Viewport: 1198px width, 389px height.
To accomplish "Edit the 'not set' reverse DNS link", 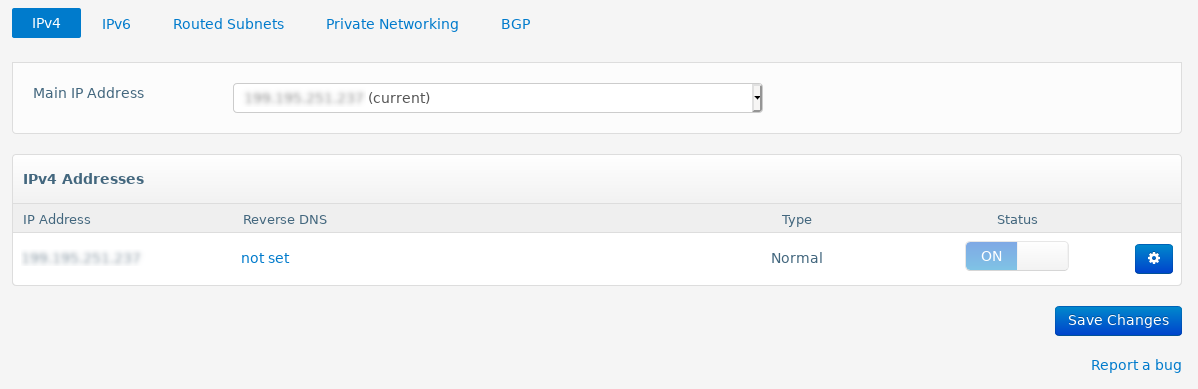I will (265, 258).
